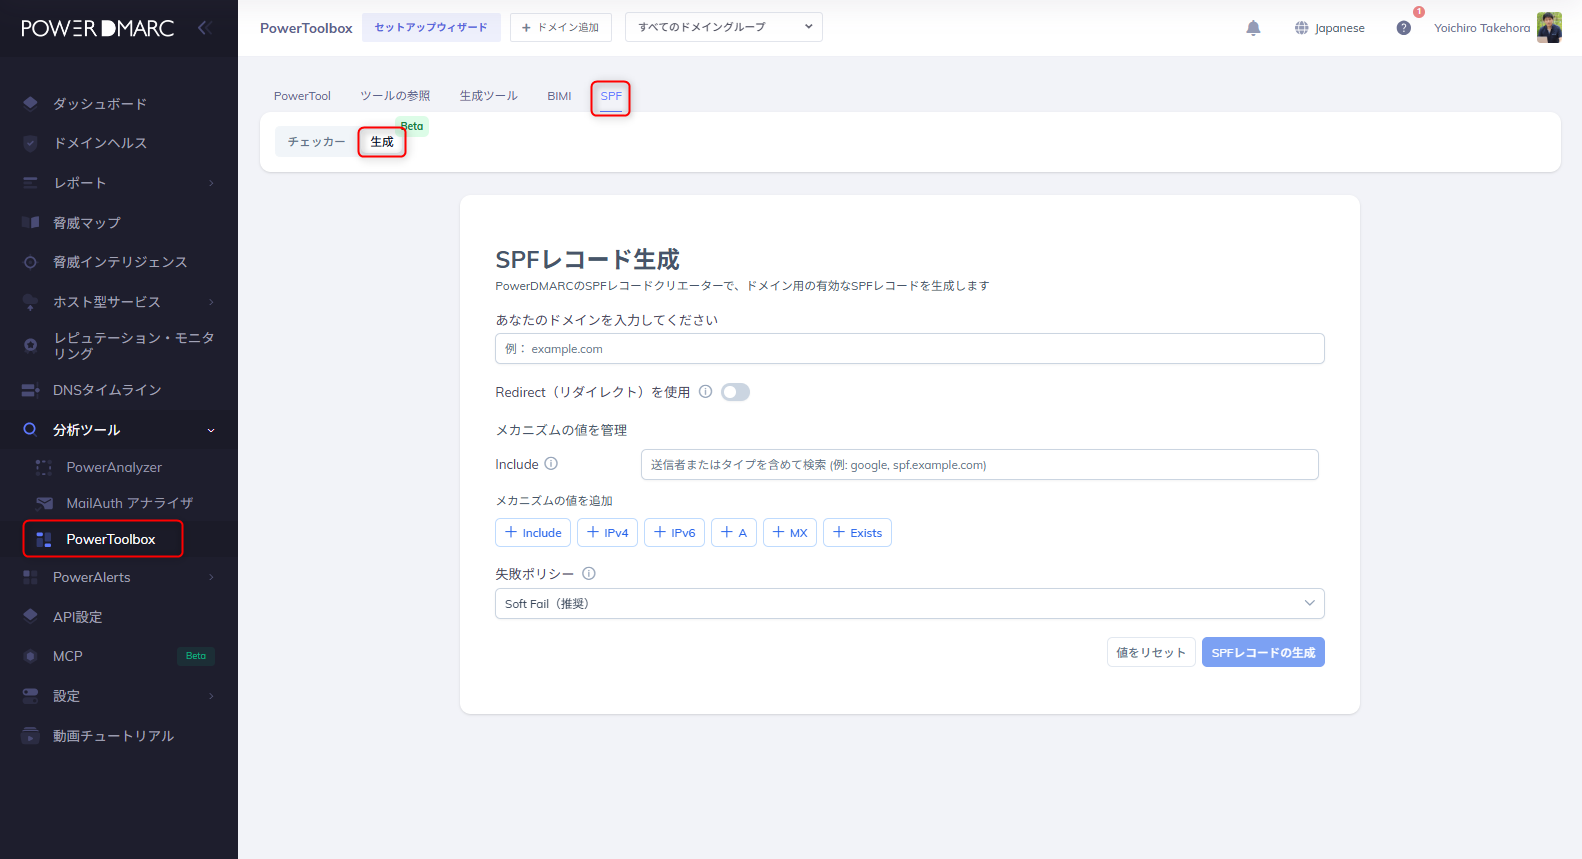Screen dimensions: 1582x859
Task: Click the ドメインヘルス shield icon
Action: point(30,143)
